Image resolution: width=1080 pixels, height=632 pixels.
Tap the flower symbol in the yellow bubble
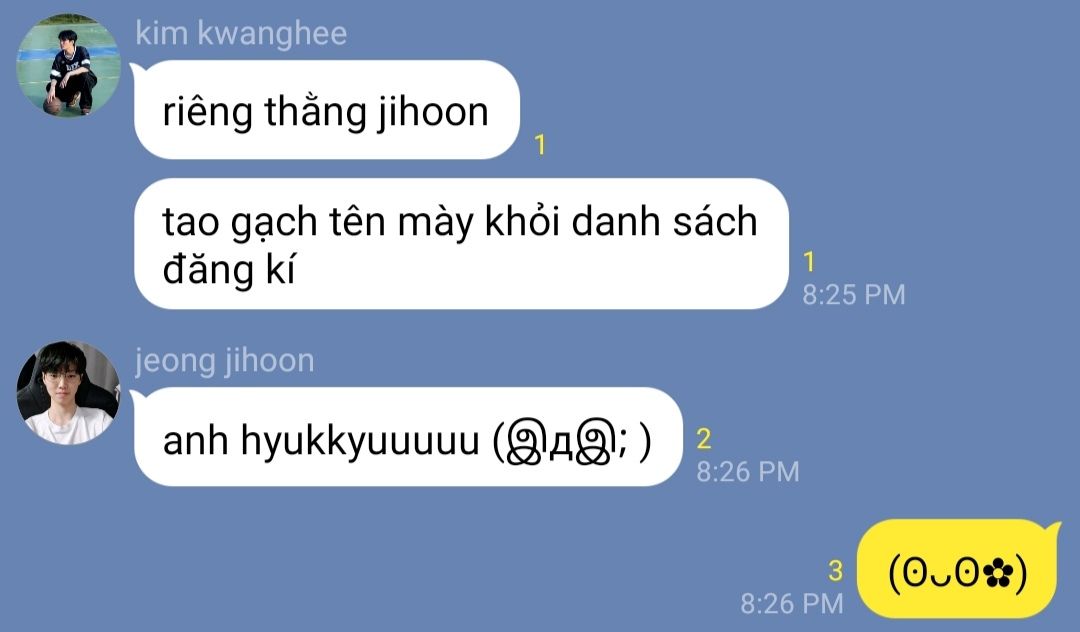coord(998,573)
